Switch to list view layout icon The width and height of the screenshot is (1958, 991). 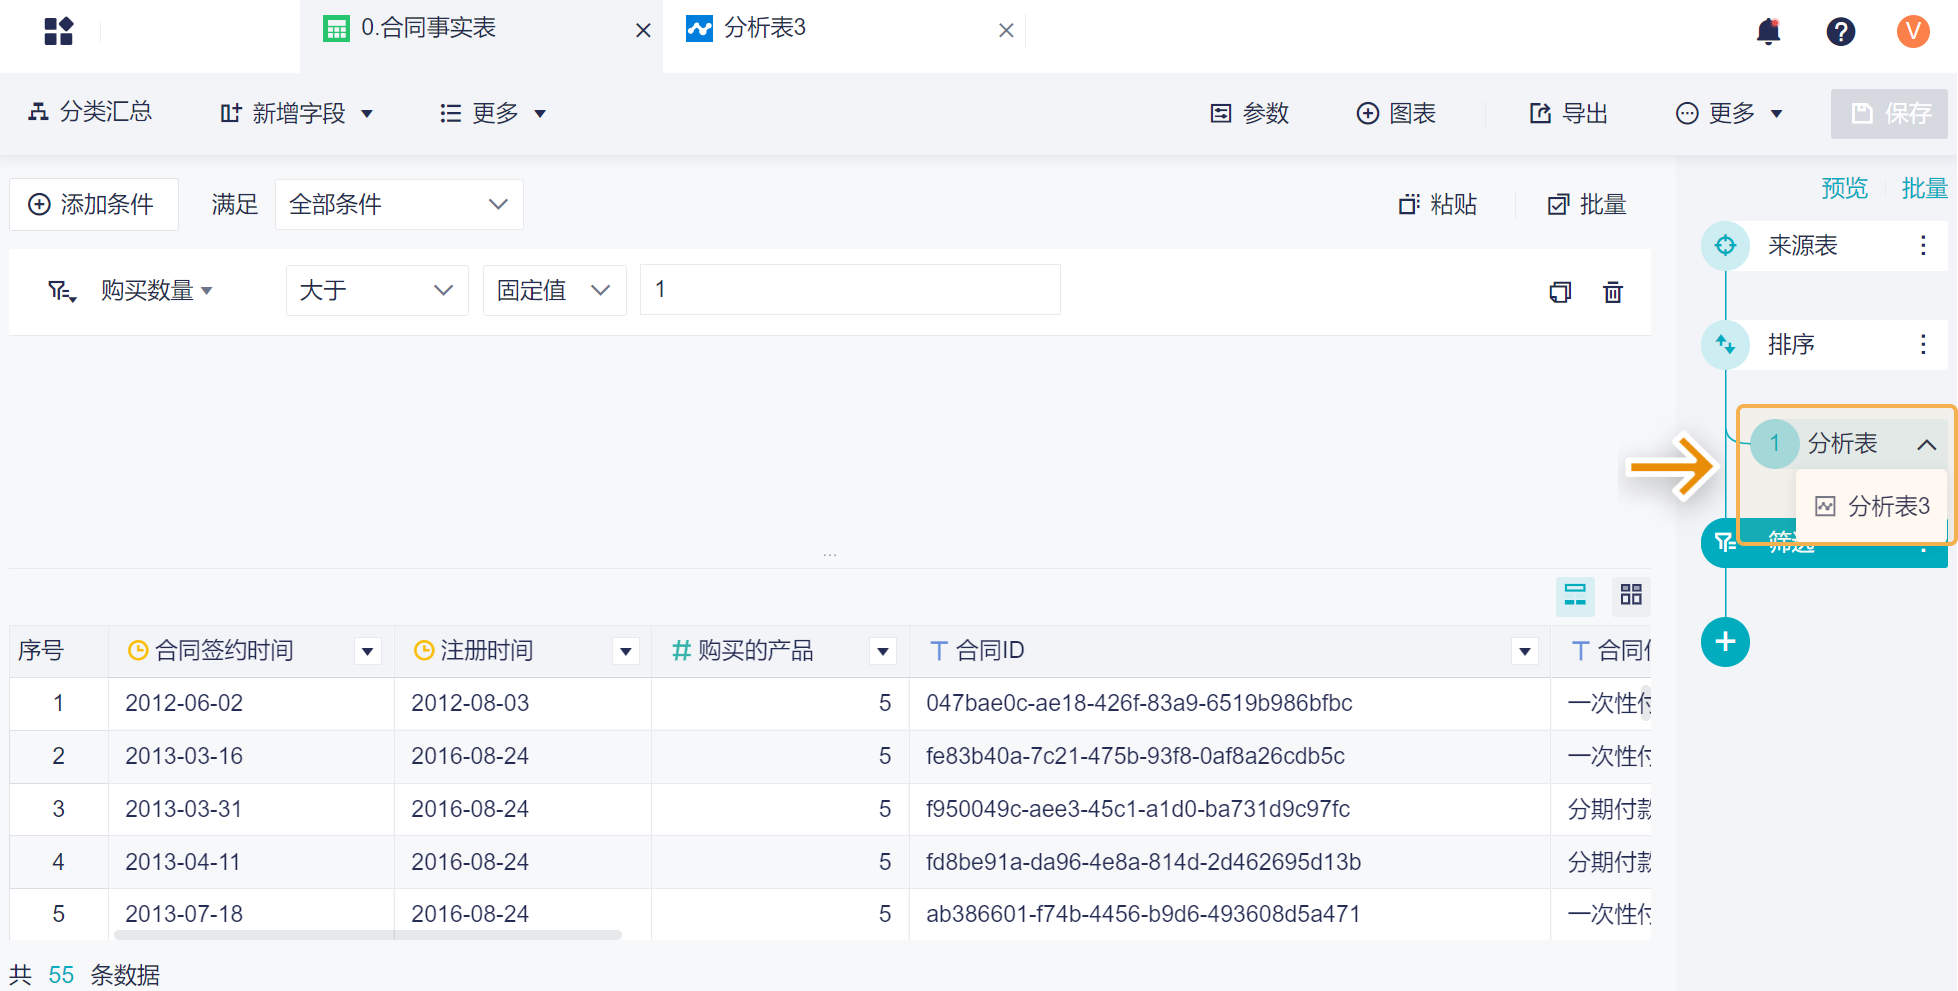pyautogui.click(x=1575, y=595)
